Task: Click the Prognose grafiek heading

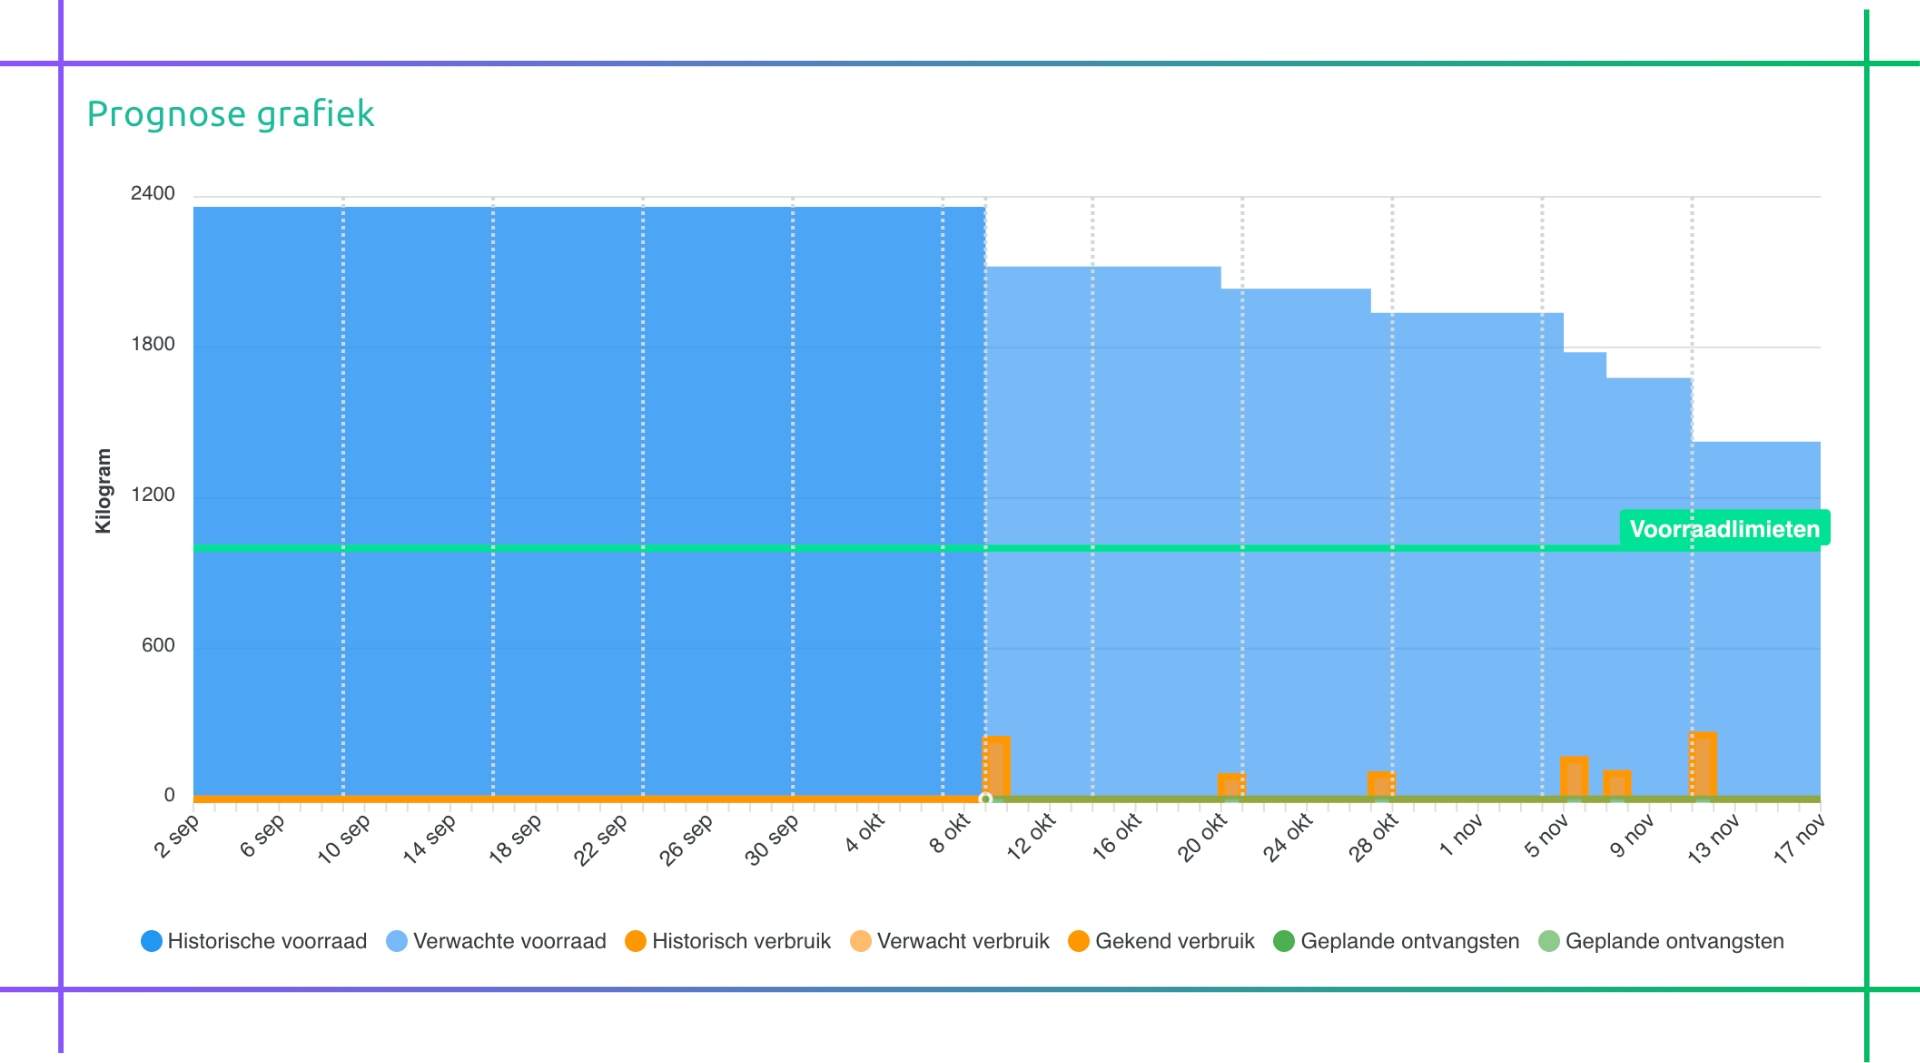Action: tap(231, 114)
